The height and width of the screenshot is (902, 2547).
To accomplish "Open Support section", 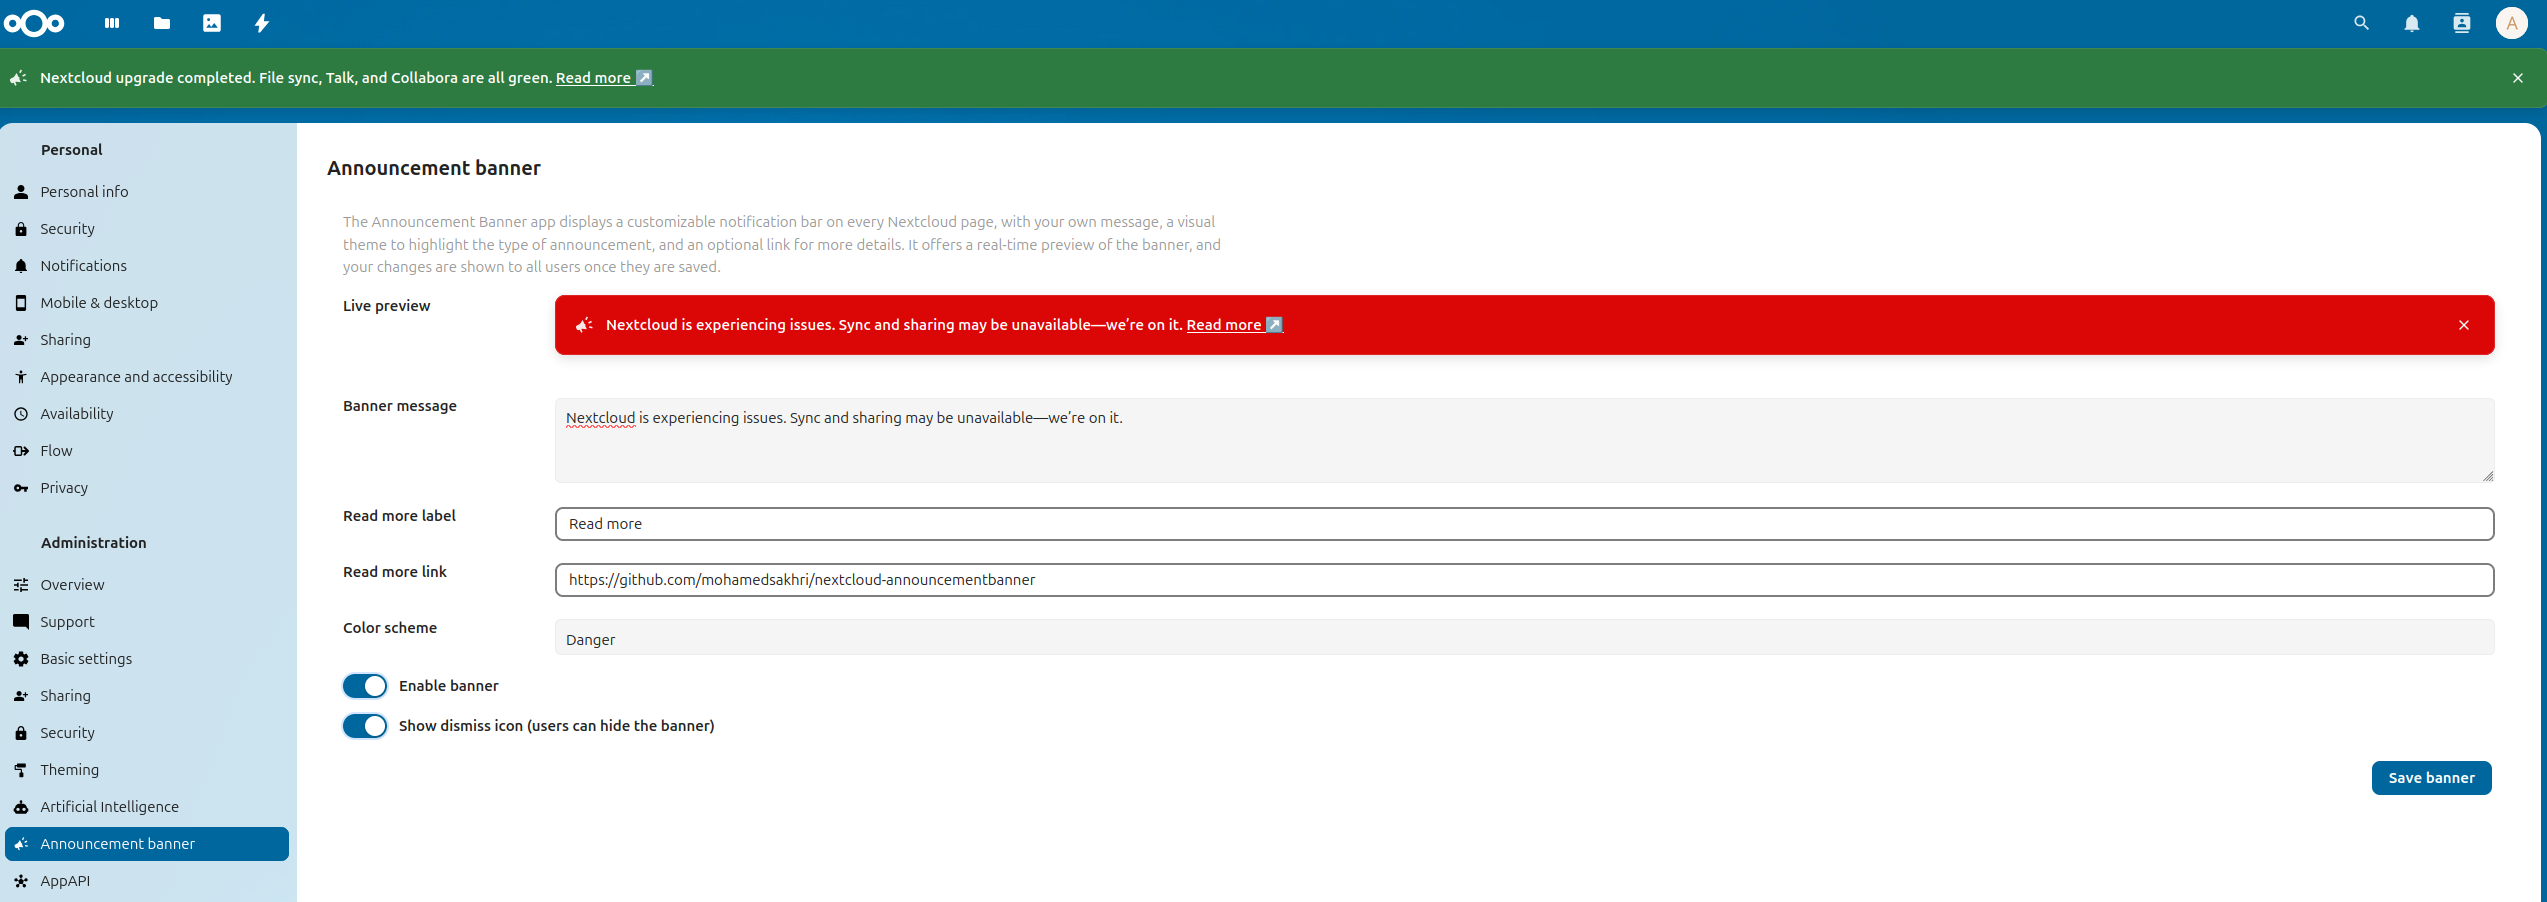I will [147, 622].
